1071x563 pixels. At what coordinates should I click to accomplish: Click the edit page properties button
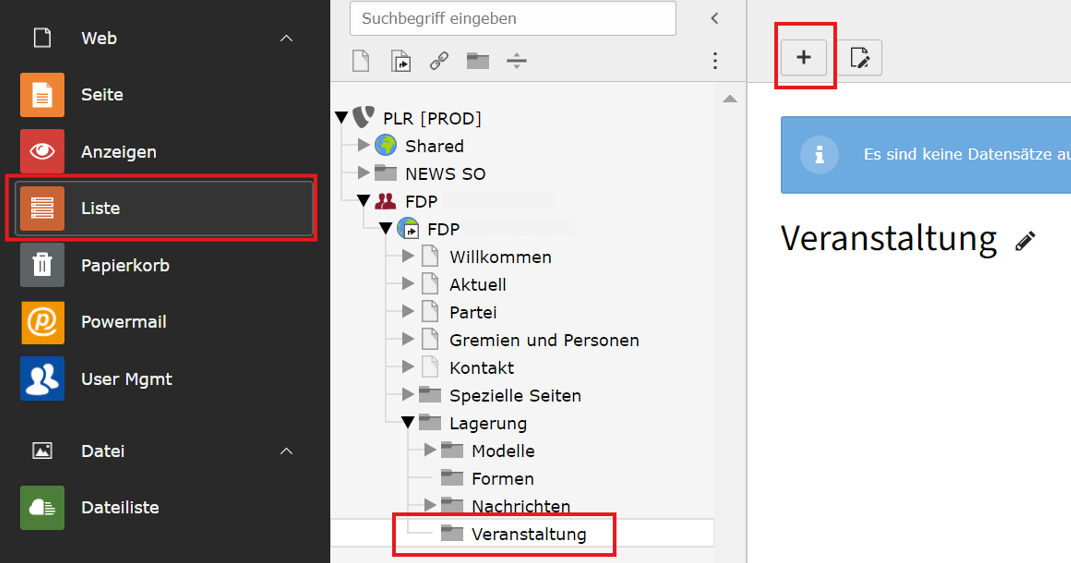860,57
